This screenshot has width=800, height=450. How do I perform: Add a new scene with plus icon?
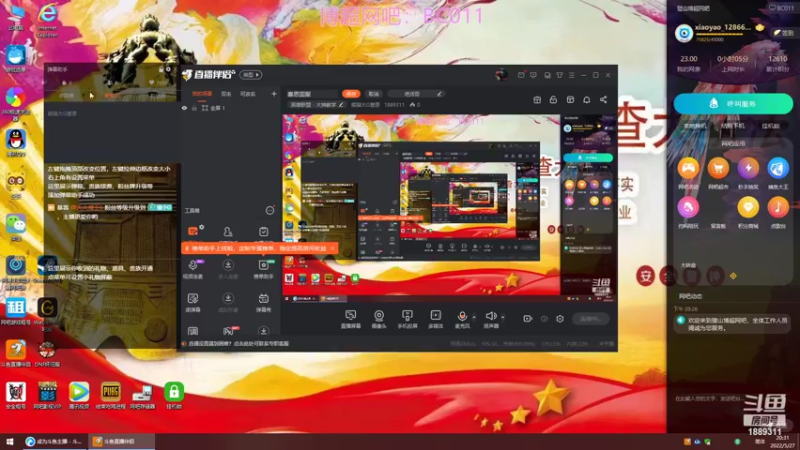click(273, 94)
